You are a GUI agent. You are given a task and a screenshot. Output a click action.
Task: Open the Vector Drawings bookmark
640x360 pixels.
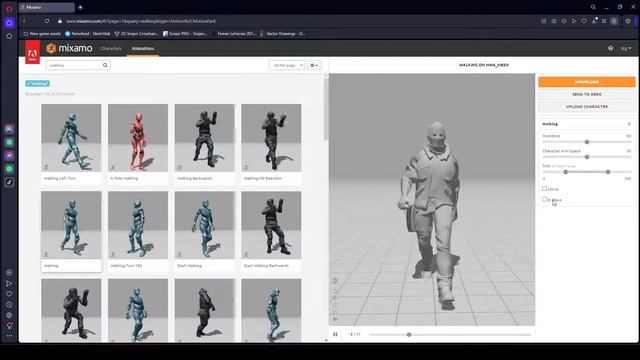coord(282,34)
